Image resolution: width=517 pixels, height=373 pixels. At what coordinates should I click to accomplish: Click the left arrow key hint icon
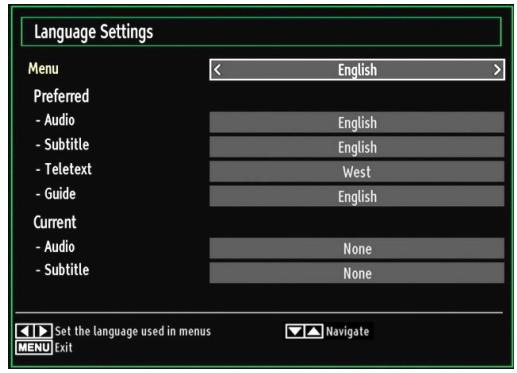(x=24, y=331)
